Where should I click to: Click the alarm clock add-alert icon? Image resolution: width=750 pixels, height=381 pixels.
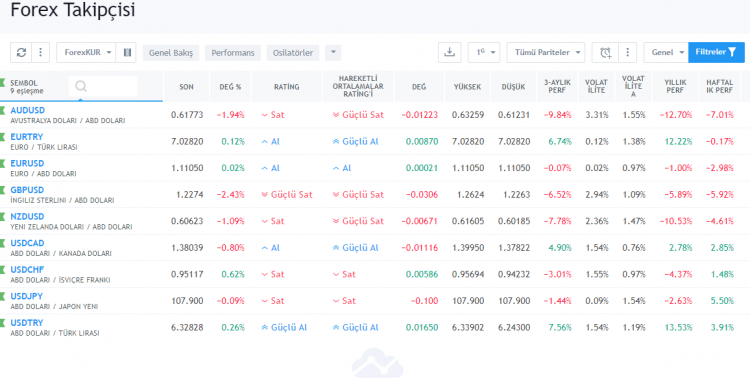point(606,53)
